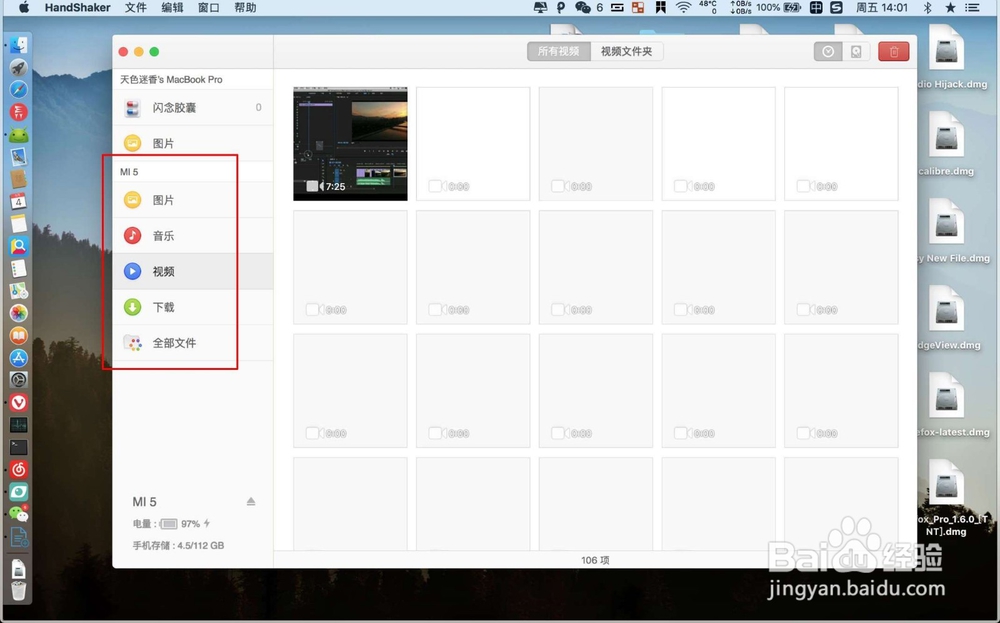Image resolution: width=1000 pixels, height=623 pixels.
Task: Open Notification Center list icon
Action: (972, 8)
